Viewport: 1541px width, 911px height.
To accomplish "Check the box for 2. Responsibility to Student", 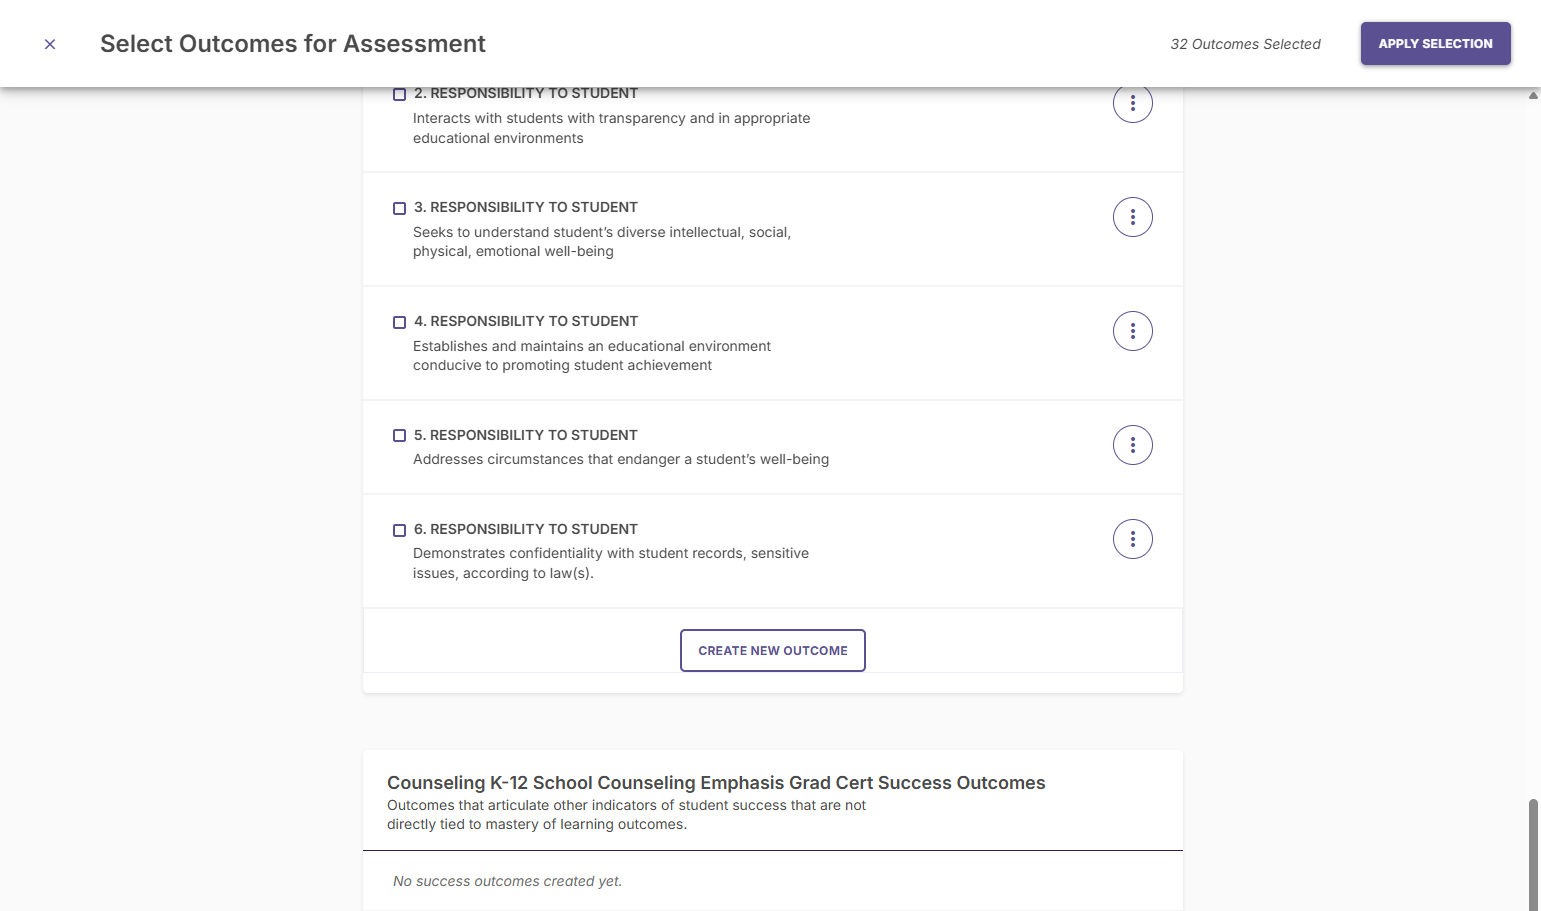I will (399, 94).
